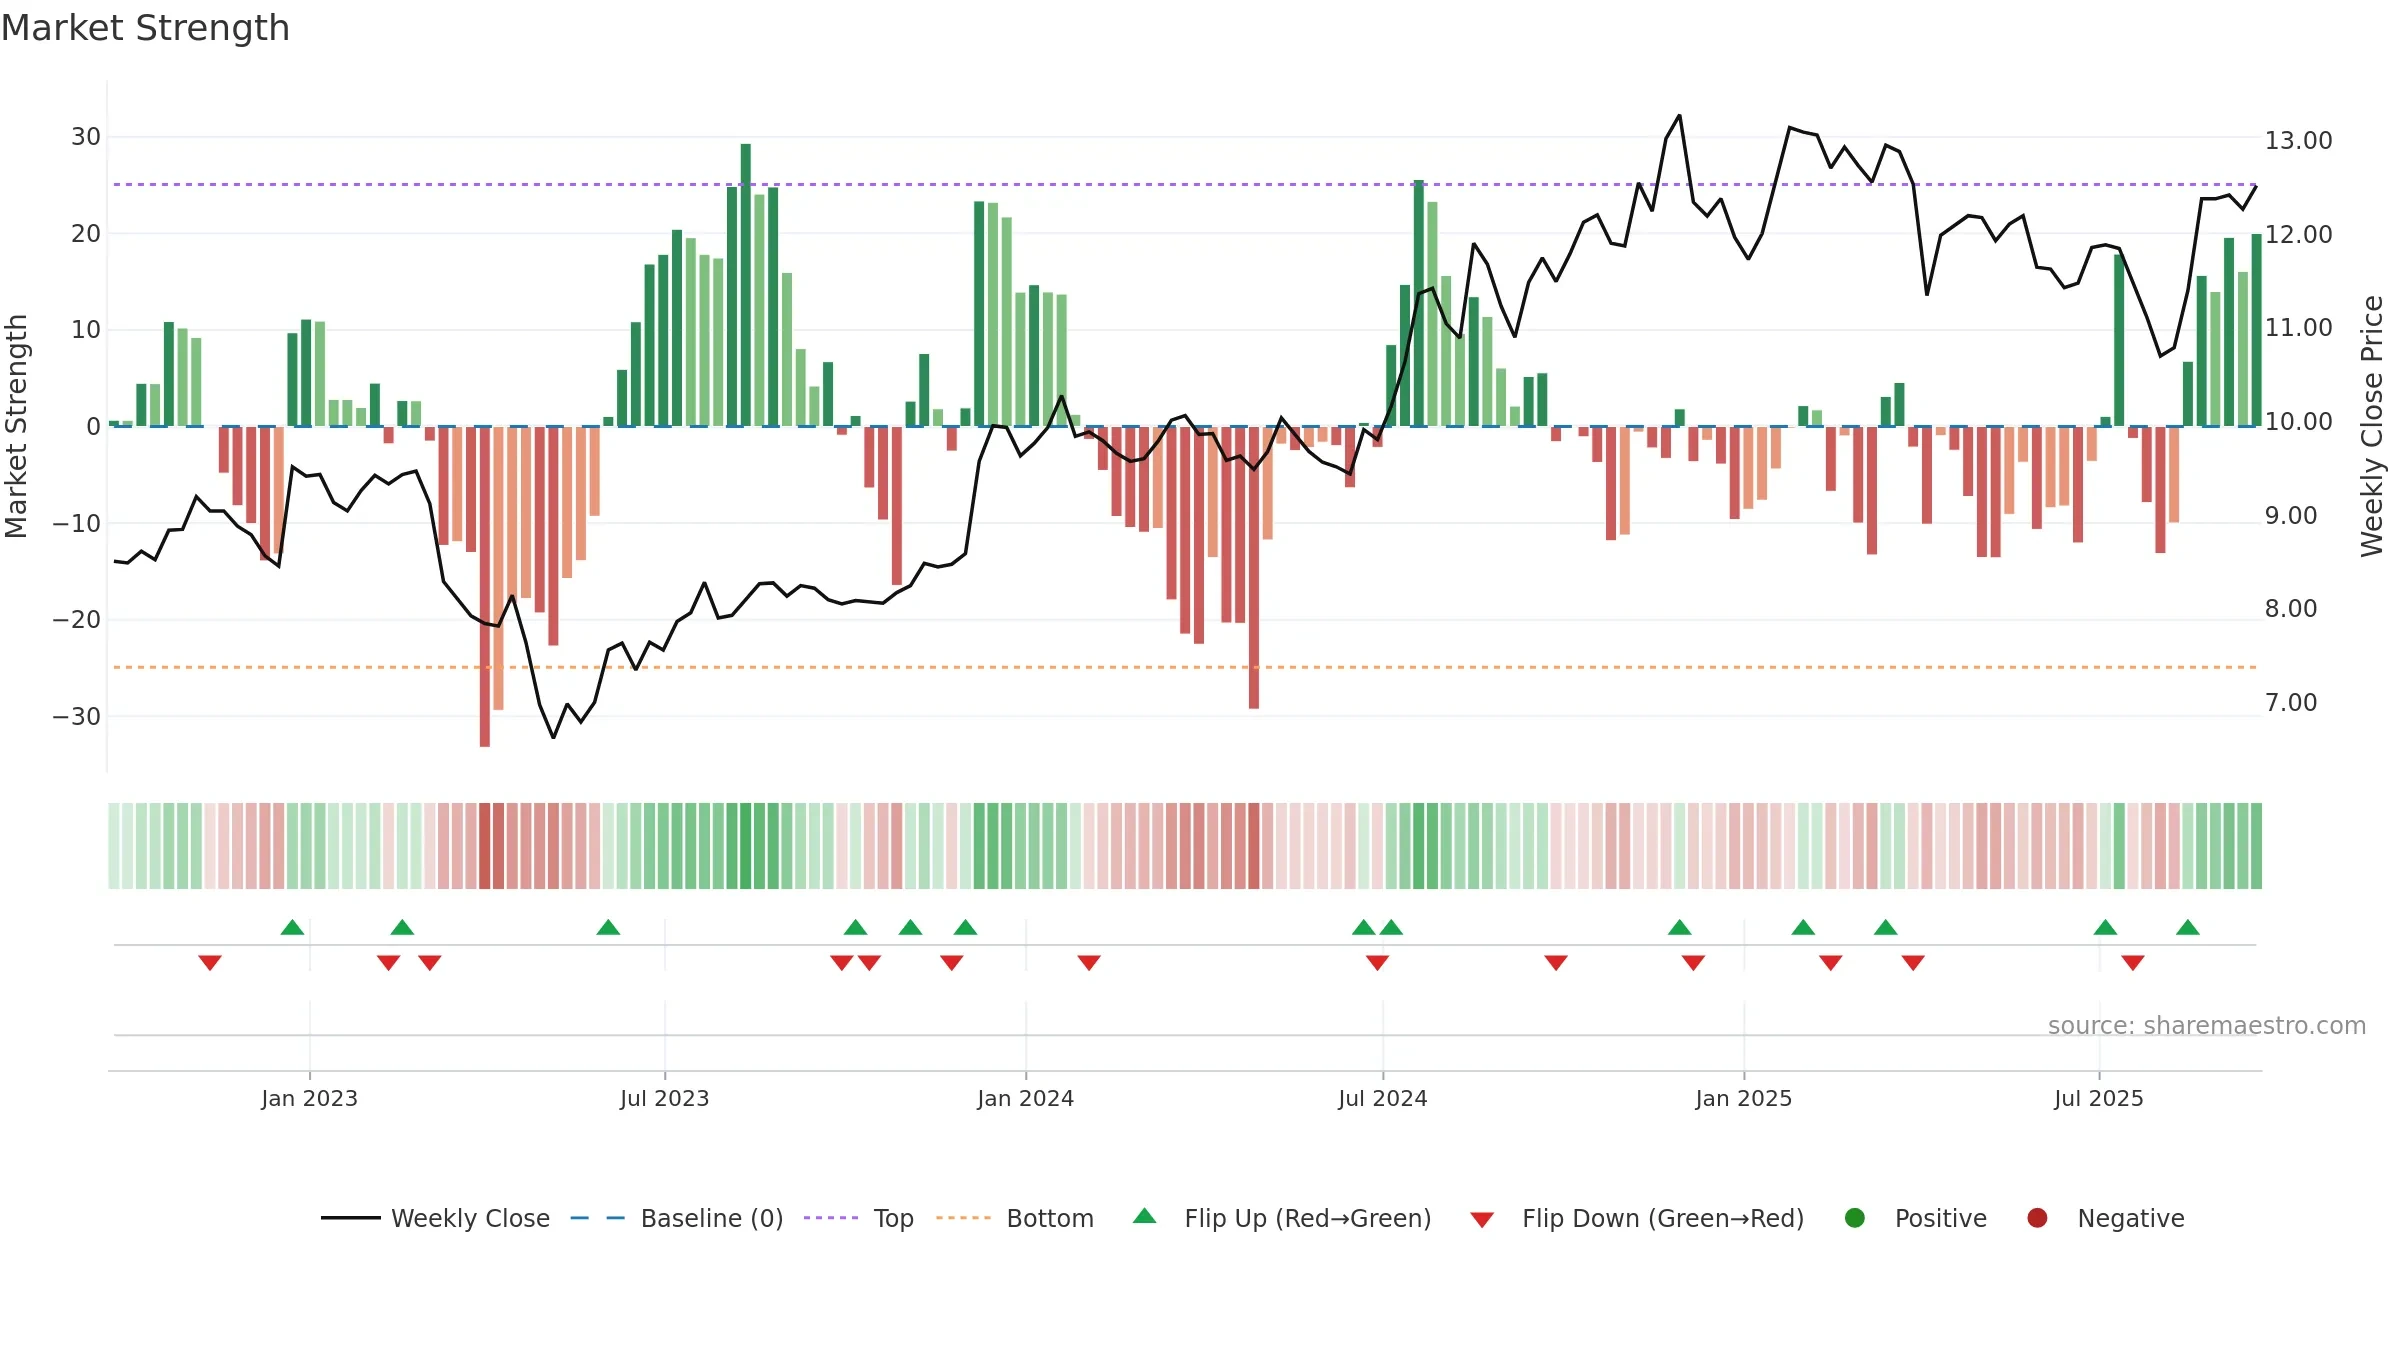The height and width of the screenshot is (1350, 2400).
Task: Click the lone flip-down triangle around October 2024
Action: 1556,963
